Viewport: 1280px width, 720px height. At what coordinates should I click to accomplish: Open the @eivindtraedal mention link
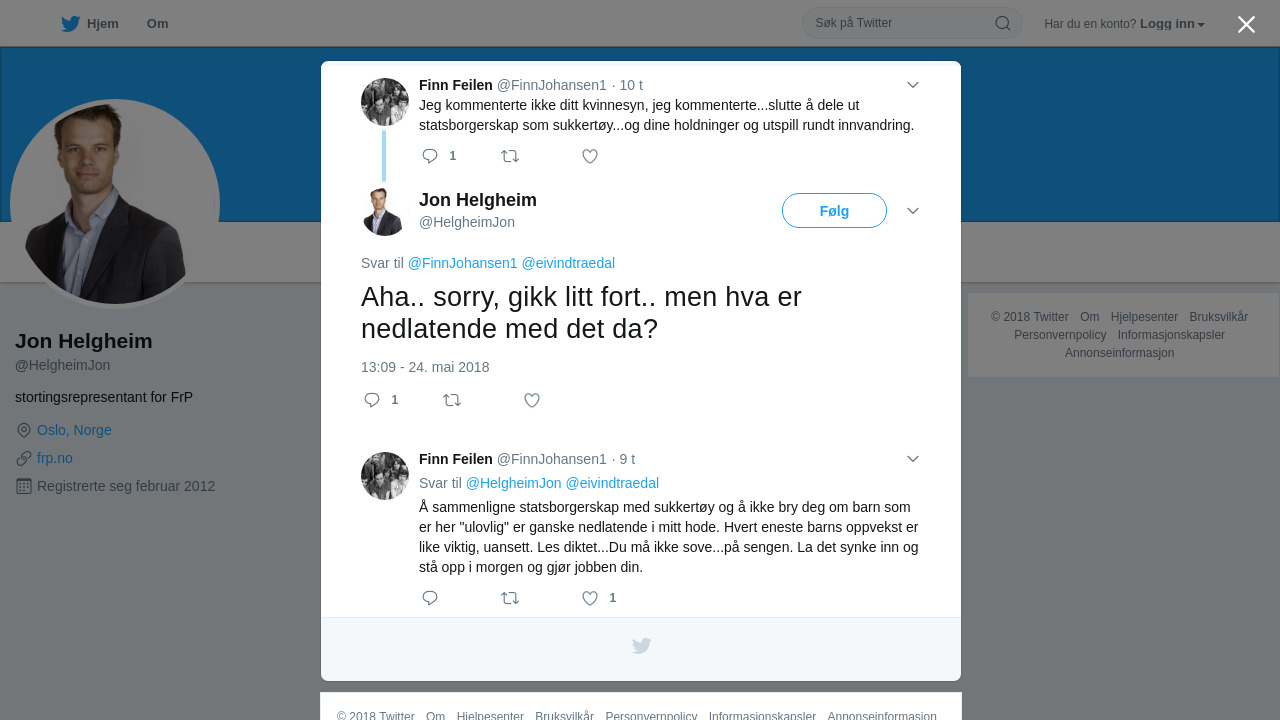[568, 263]
